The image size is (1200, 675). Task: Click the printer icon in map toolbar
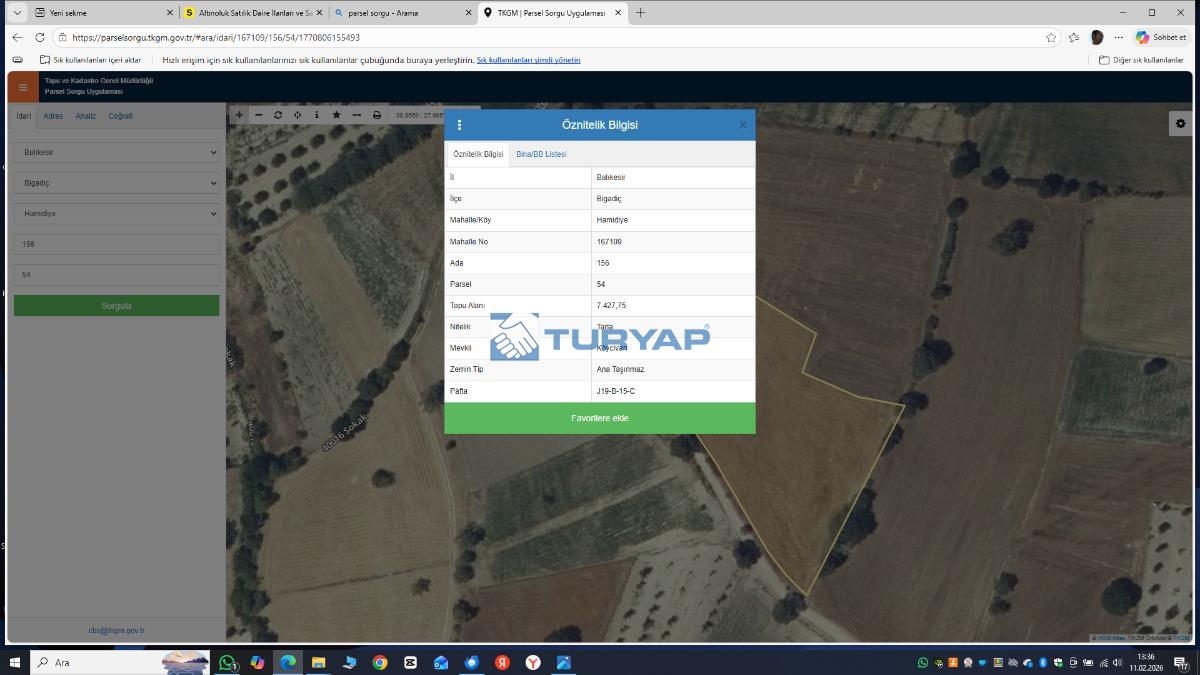click(377, 115)
